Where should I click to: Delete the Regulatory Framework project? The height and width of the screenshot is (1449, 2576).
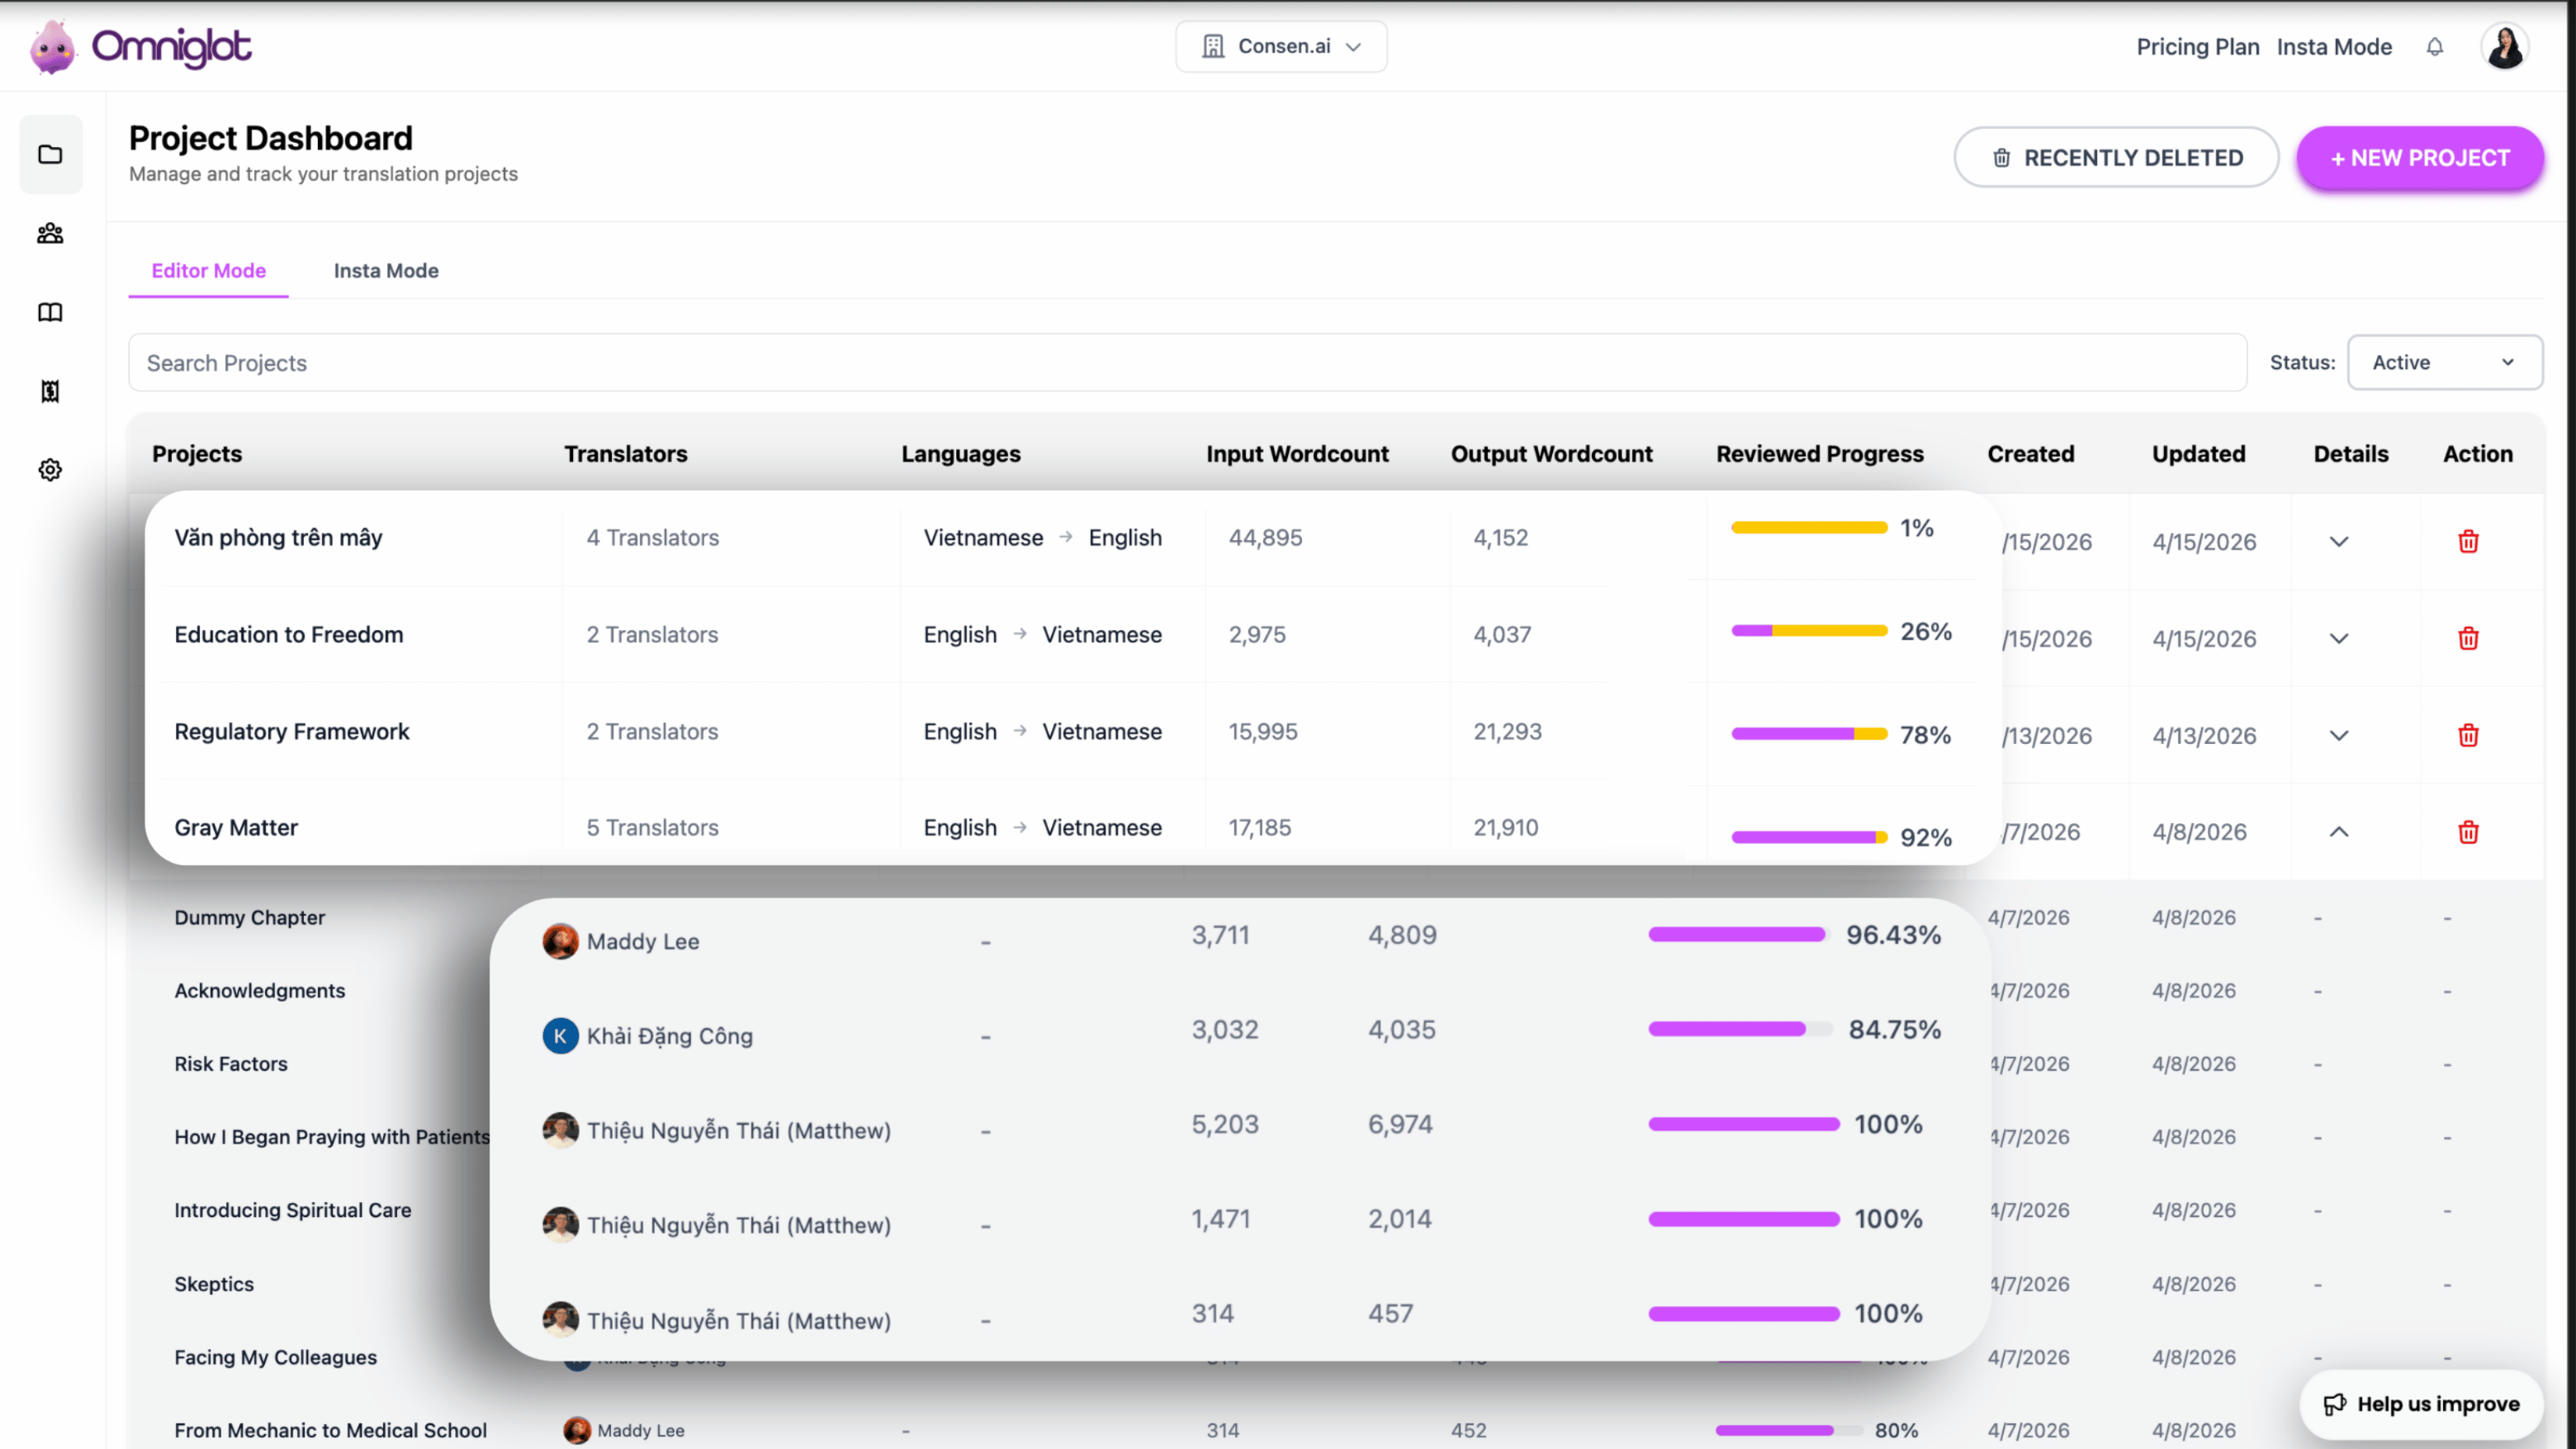(2467, 735)
